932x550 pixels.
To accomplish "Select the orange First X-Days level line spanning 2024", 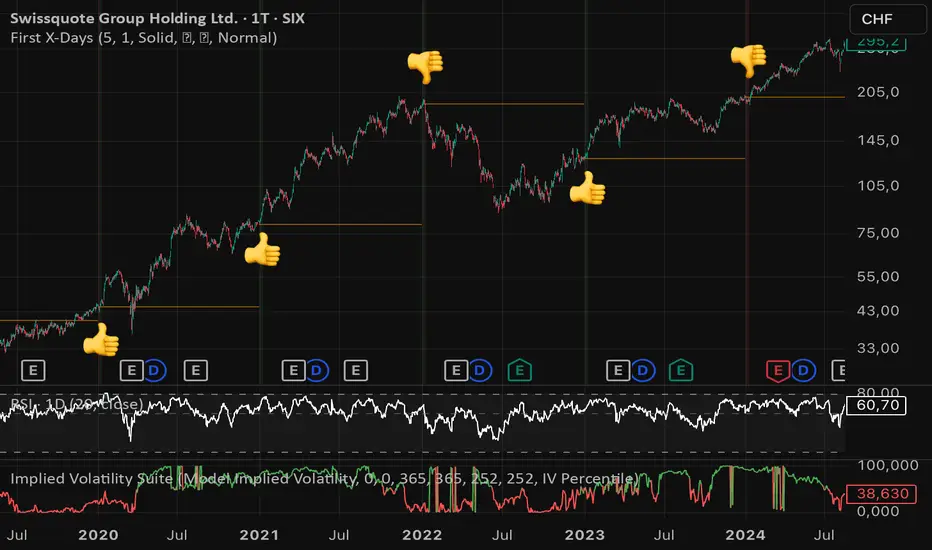I will [796, 97].
